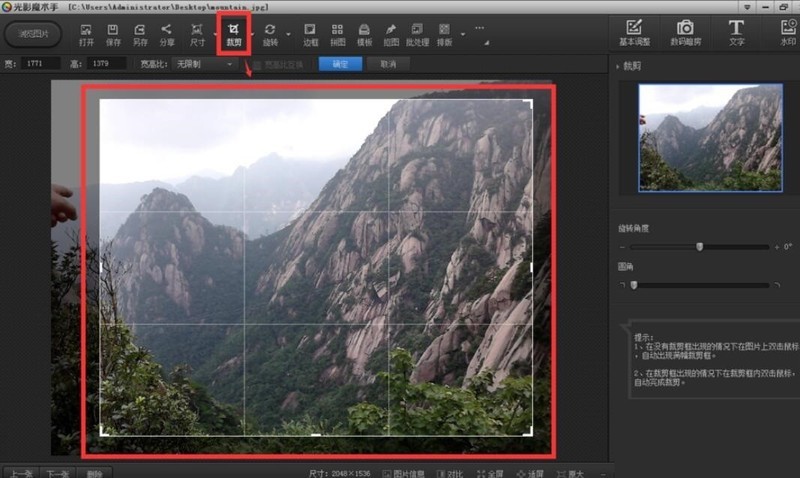The height and width of the screenshot is (478, 800).
Task: Switch to the Text (文字) tab
Action: [736, 33]
